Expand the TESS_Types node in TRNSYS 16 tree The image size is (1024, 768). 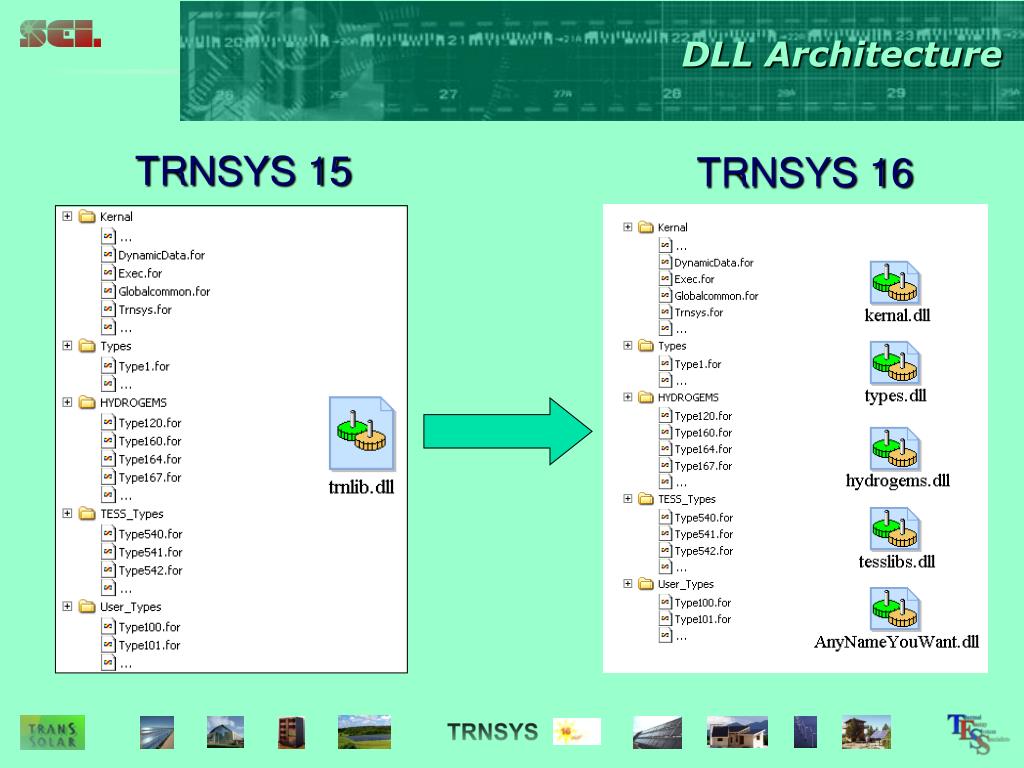click(x=628, y=499)
